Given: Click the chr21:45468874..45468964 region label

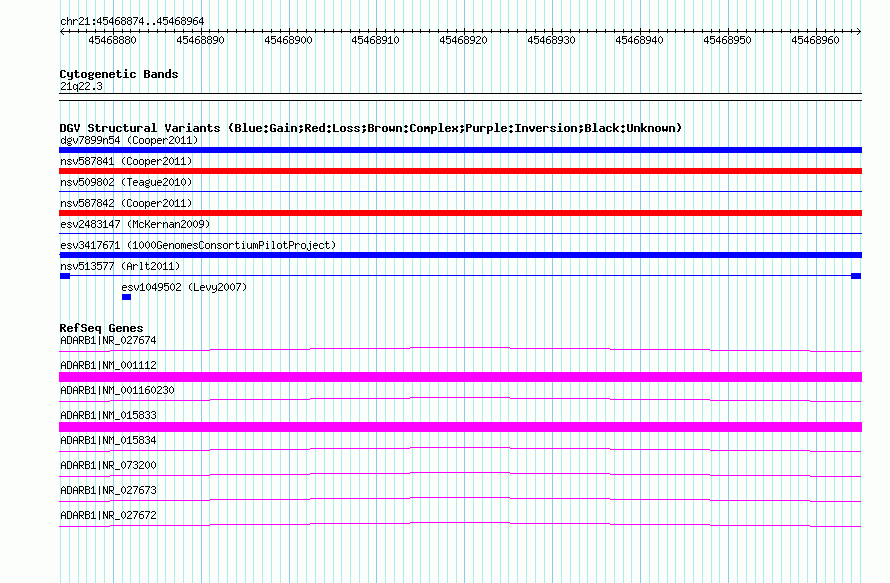Looking at the screenshot, I should pos(132,21).
